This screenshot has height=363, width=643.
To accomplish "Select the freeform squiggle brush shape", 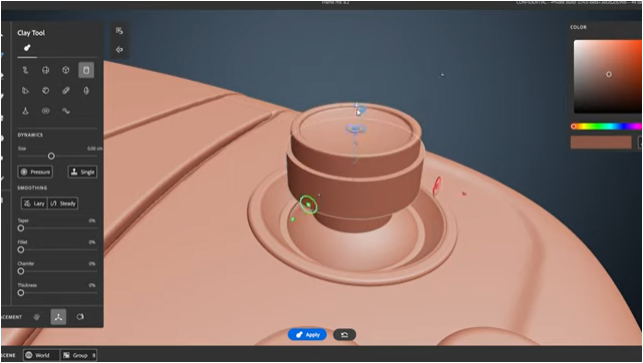I will click(x=25, y=70).
